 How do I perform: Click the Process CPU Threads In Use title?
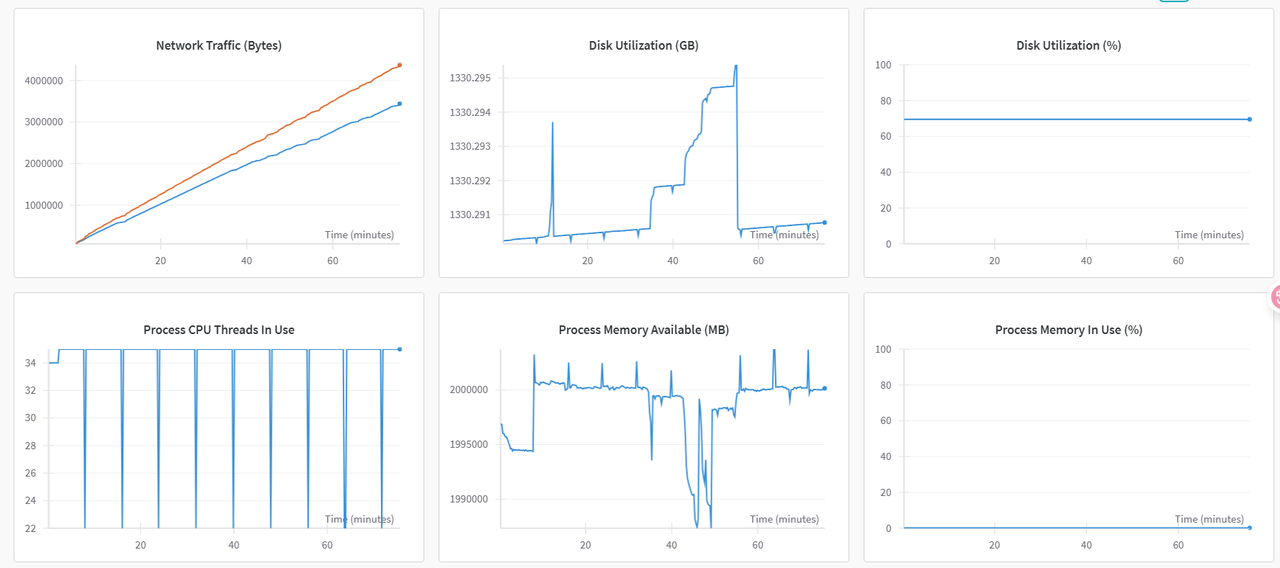pos(218,330)
